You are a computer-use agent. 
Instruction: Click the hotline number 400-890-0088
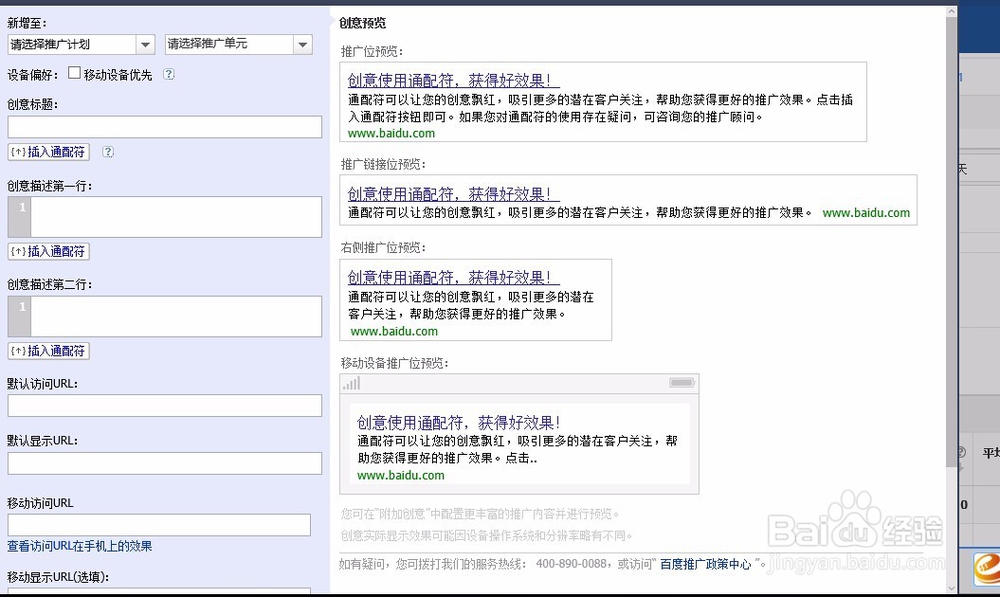point(571,564)
